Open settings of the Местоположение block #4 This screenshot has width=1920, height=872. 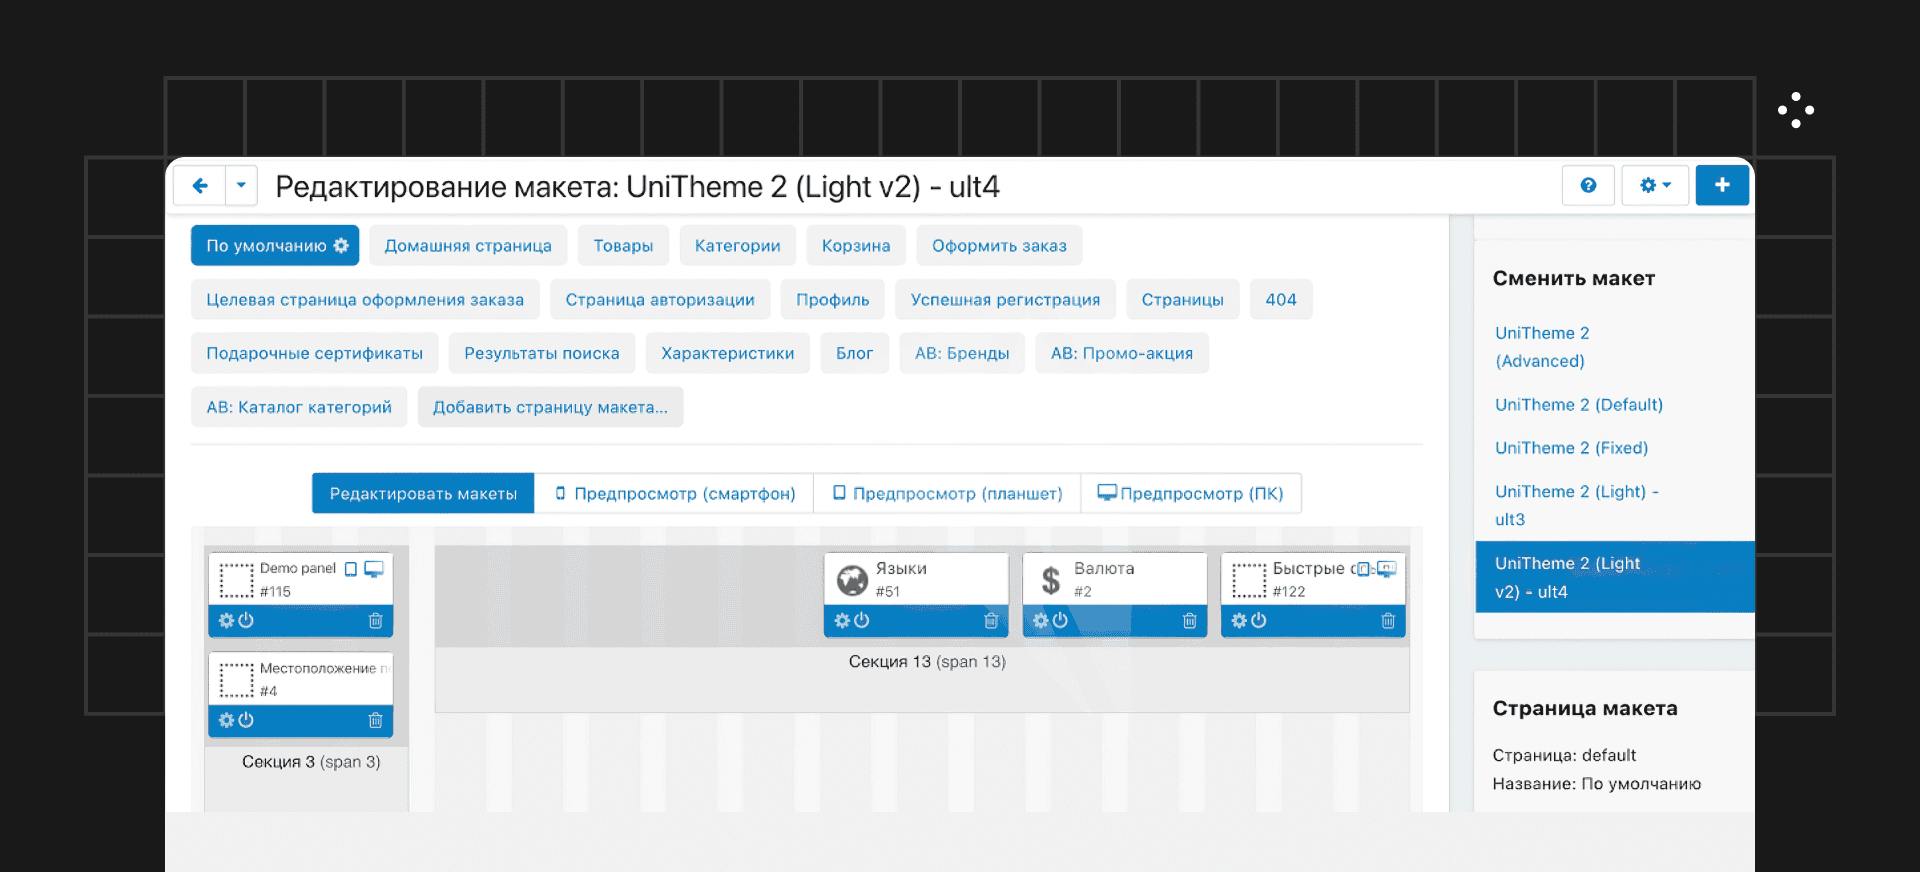[x=227, y=720]
